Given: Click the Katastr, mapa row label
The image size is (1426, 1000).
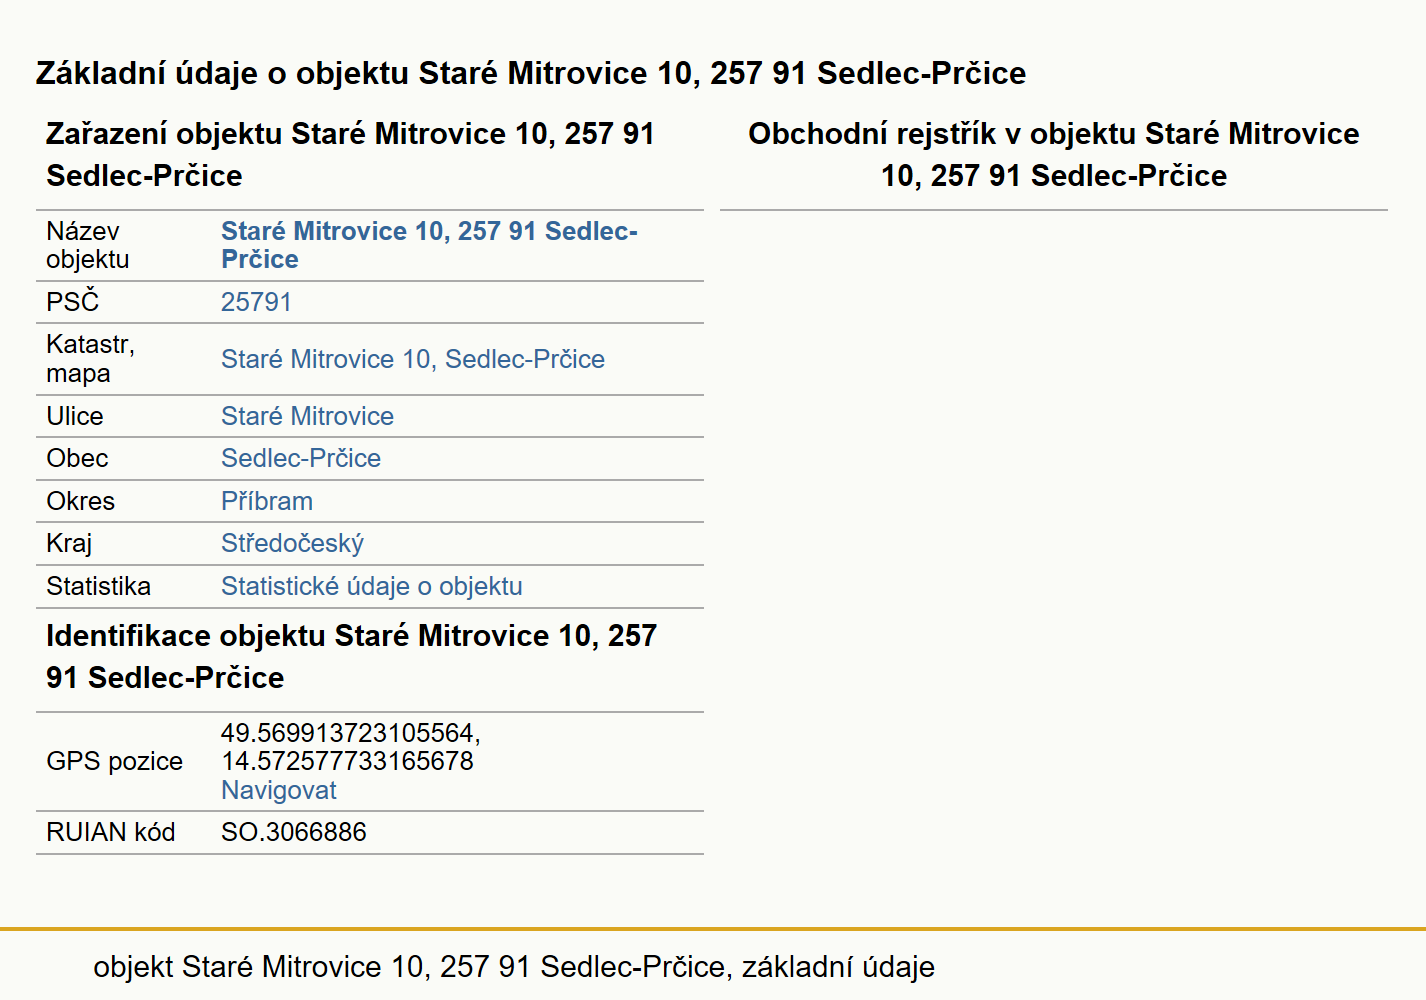Looking at the screenshot, I should pos(90,359).
